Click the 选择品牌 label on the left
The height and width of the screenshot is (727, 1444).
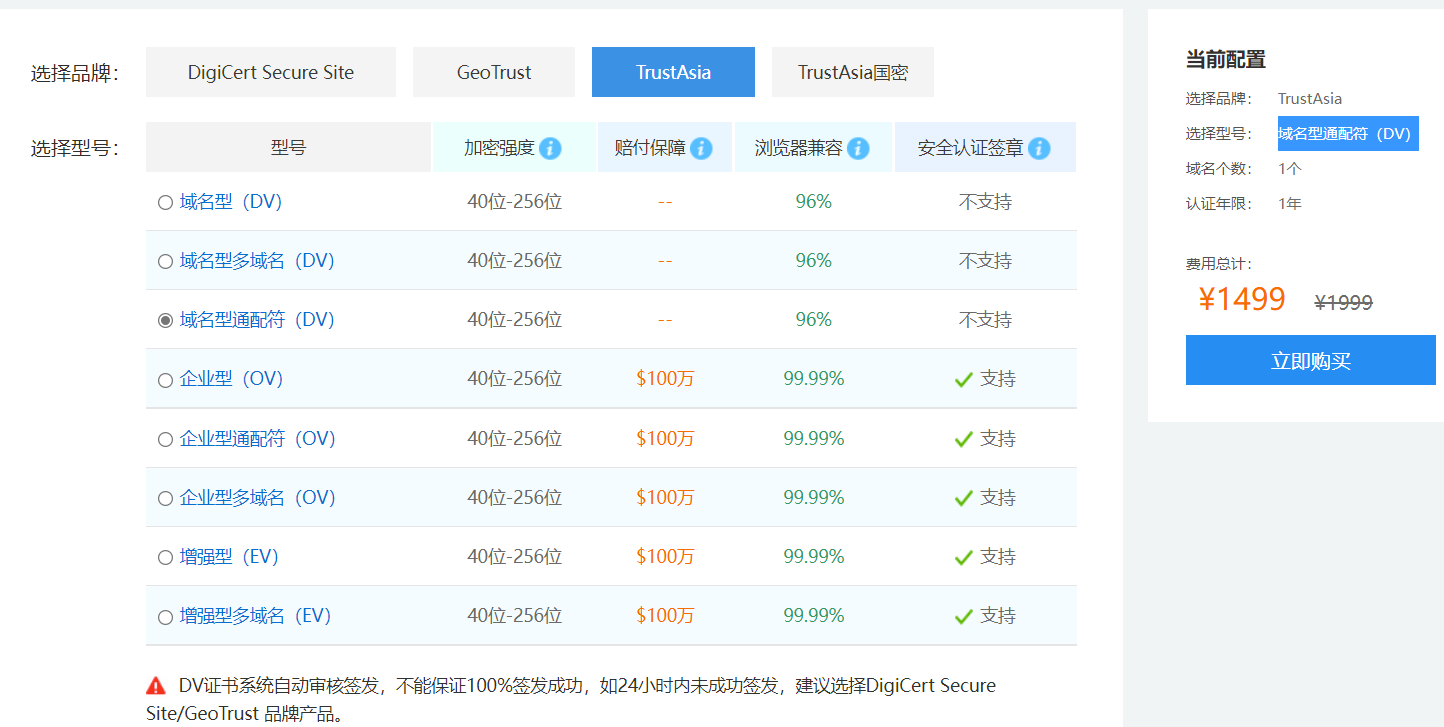(75, 73)
